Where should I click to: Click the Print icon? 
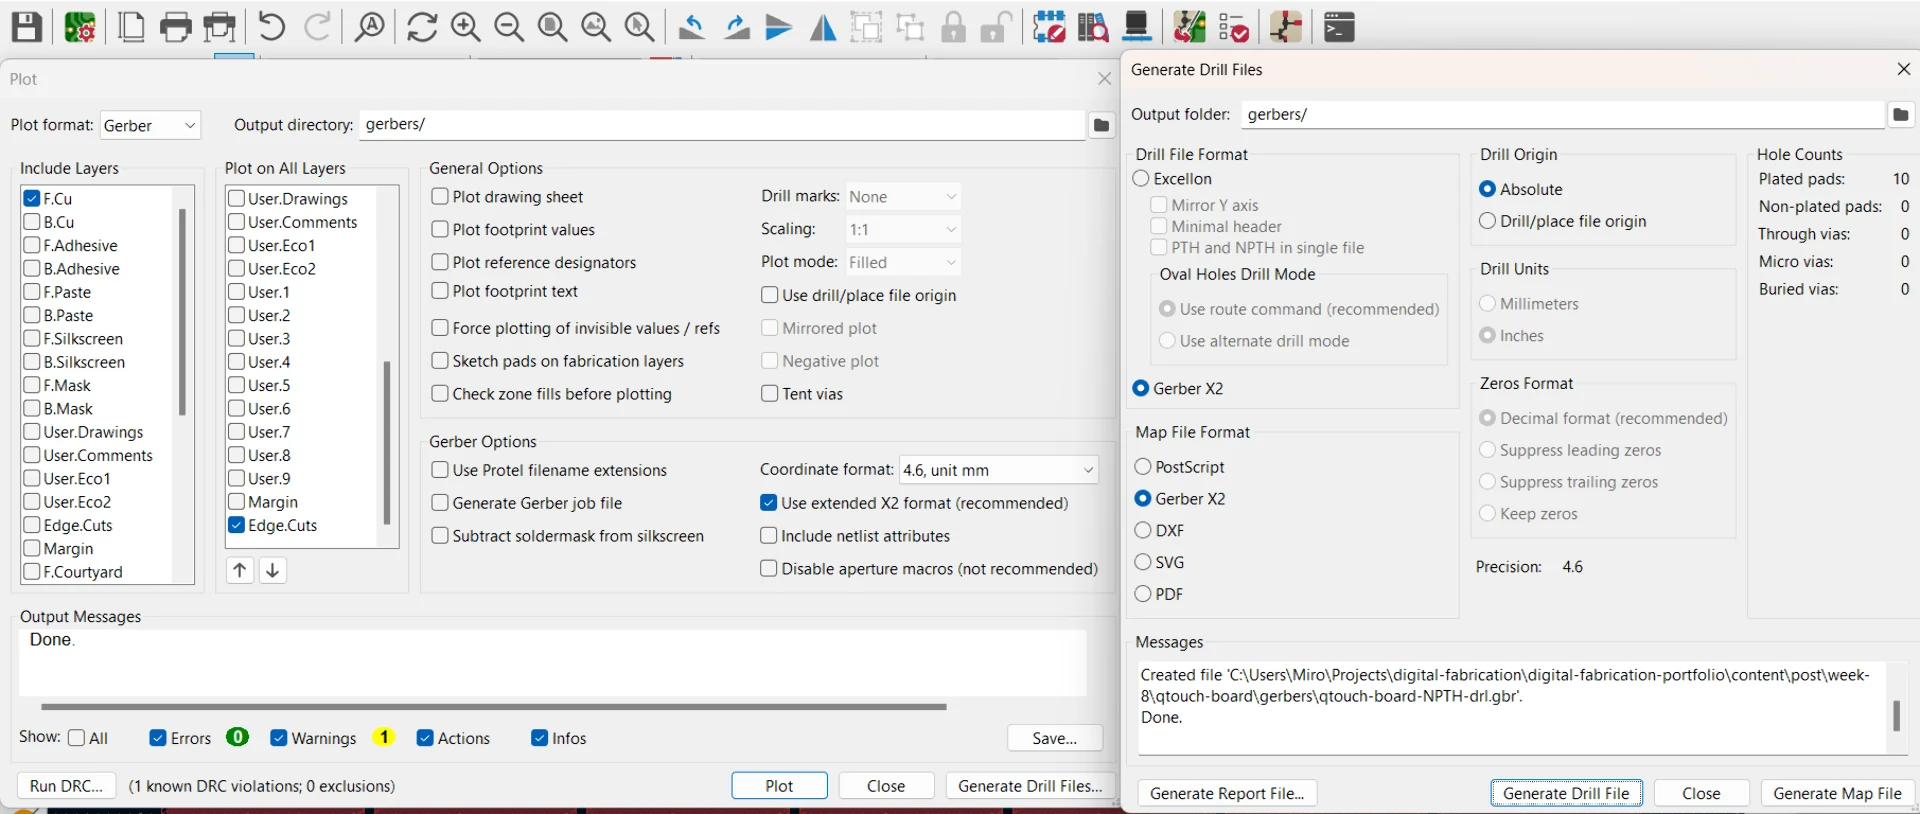click(x=176, y=27)
